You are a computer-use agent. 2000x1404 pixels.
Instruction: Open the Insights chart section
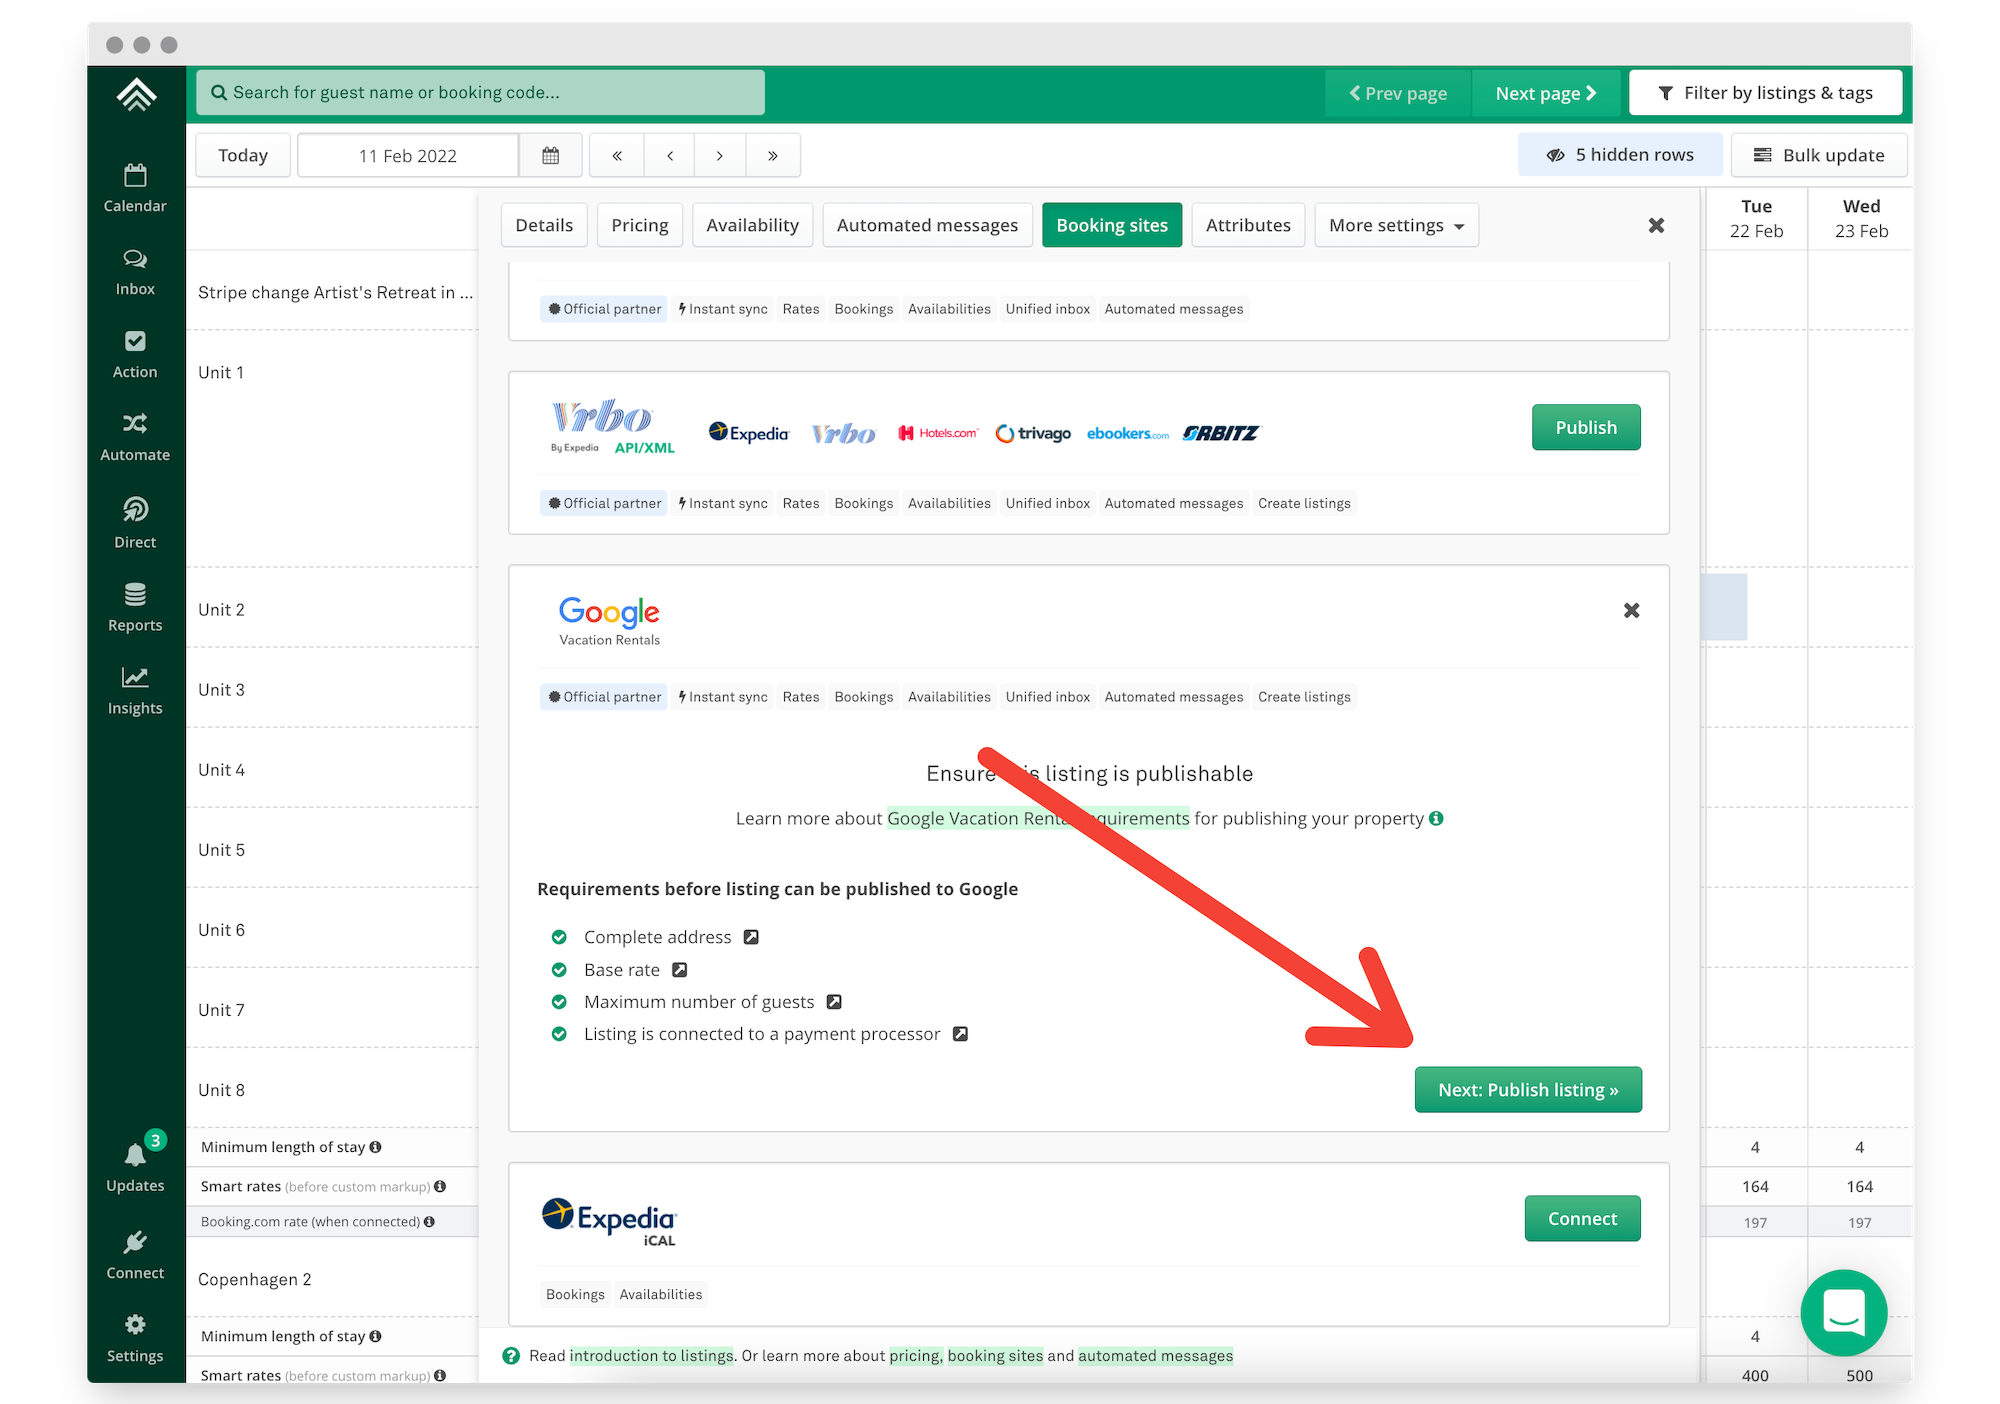click(135, 691)
